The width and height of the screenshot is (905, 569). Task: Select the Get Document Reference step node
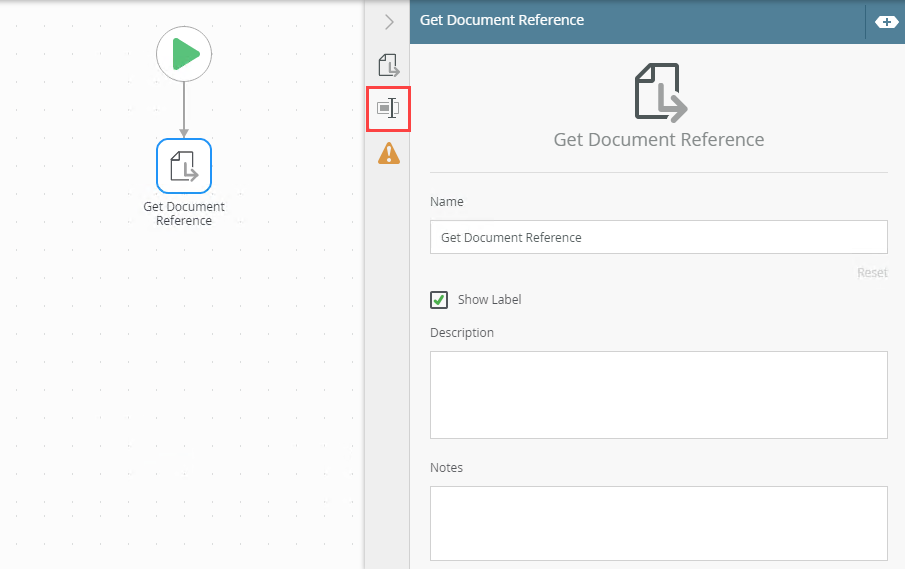point(184,165)
